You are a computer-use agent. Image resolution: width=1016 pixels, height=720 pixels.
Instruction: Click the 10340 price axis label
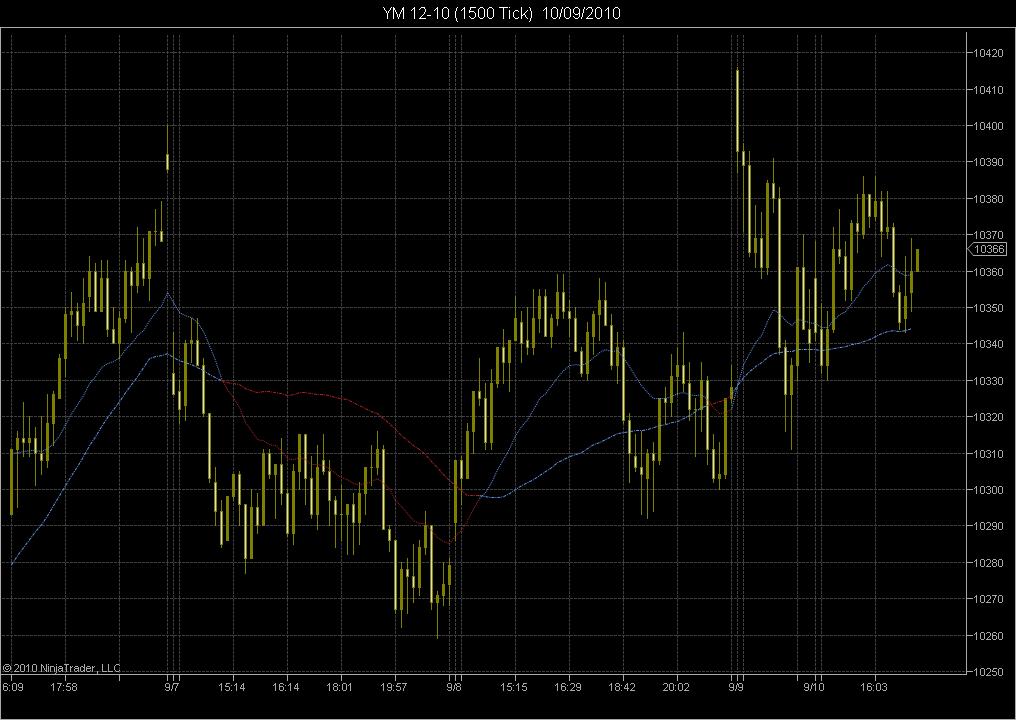(989, 344)
